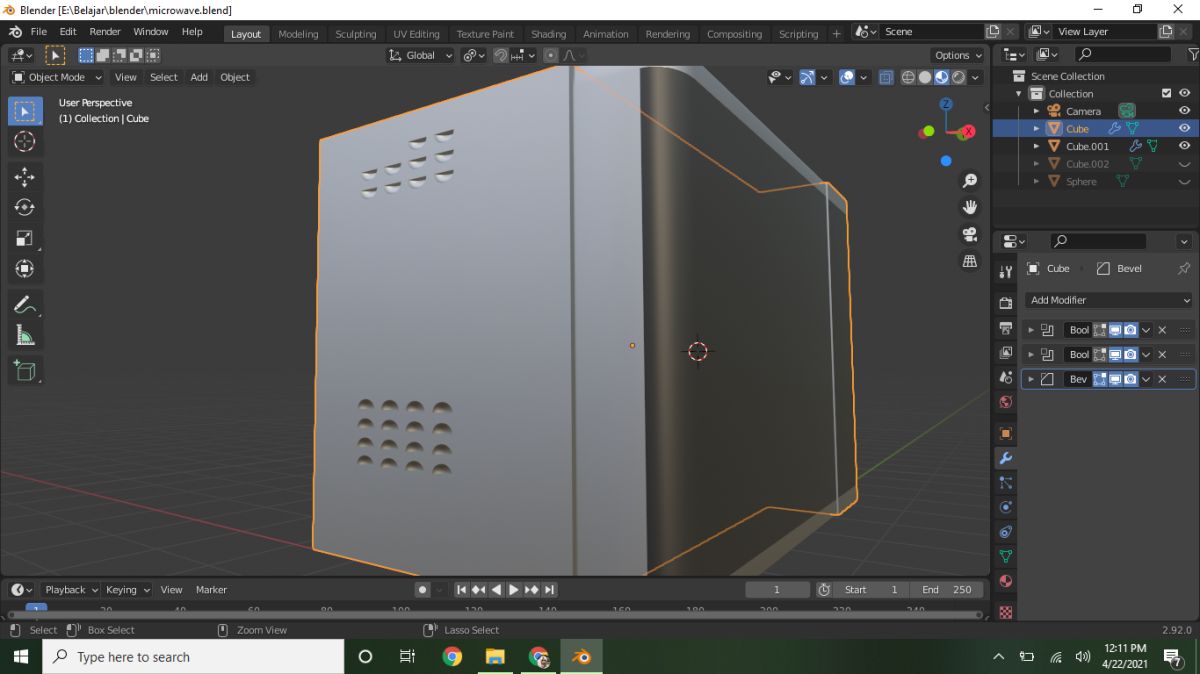Open the Output properties tab

1006,328
